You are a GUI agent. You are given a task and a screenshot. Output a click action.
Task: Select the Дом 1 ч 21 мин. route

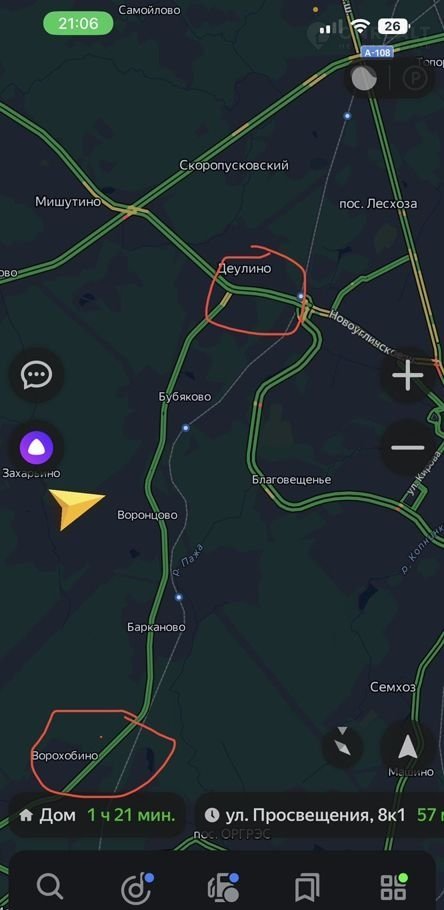(97, 815)
